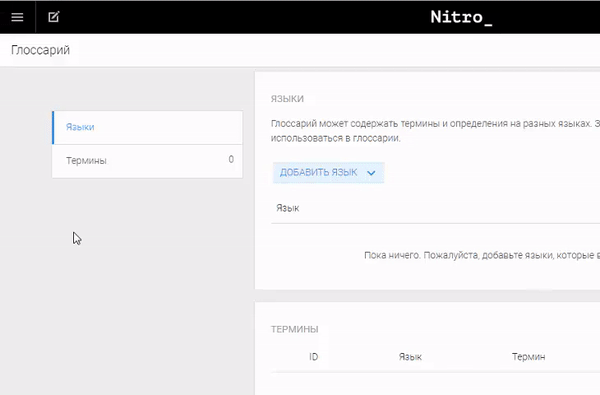
Task: Click underscore at end of Nitro_ title
Action: point(488,24)
